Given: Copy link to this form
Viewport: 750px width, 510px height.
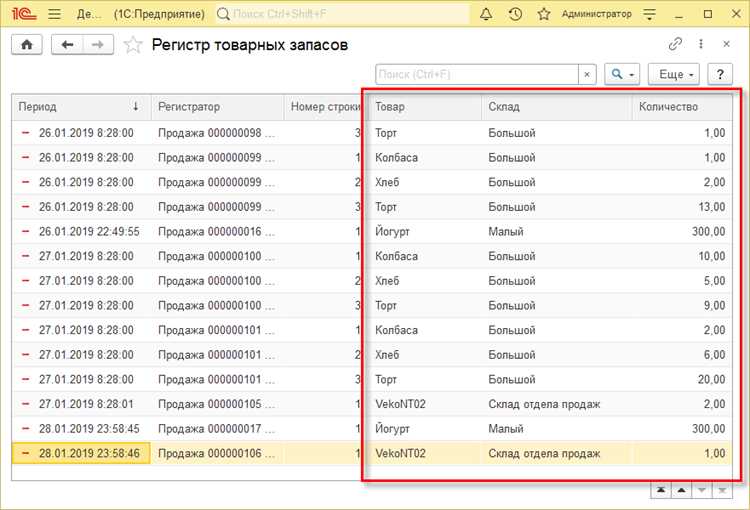Looking at the screenshot, I should [x=675, y=44].
